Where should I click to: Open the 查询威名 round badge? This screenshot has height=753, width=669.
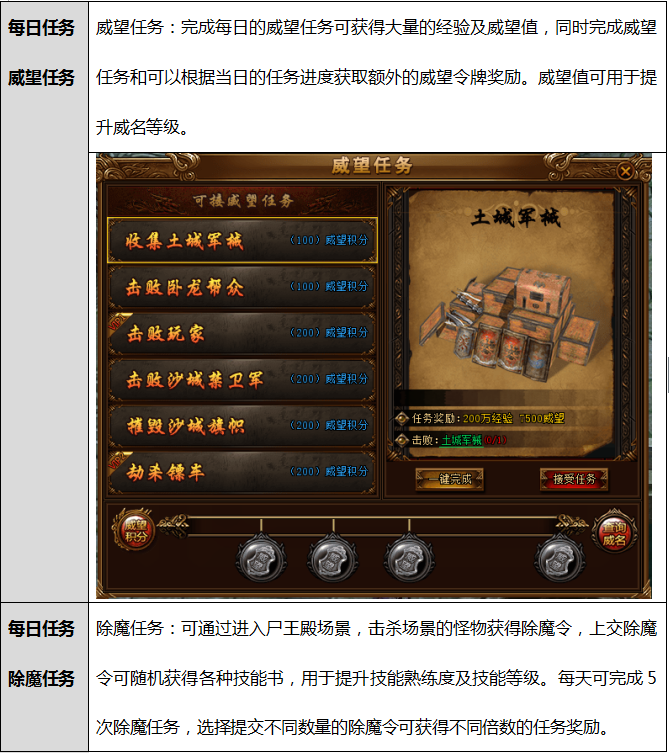pos(614,534)
